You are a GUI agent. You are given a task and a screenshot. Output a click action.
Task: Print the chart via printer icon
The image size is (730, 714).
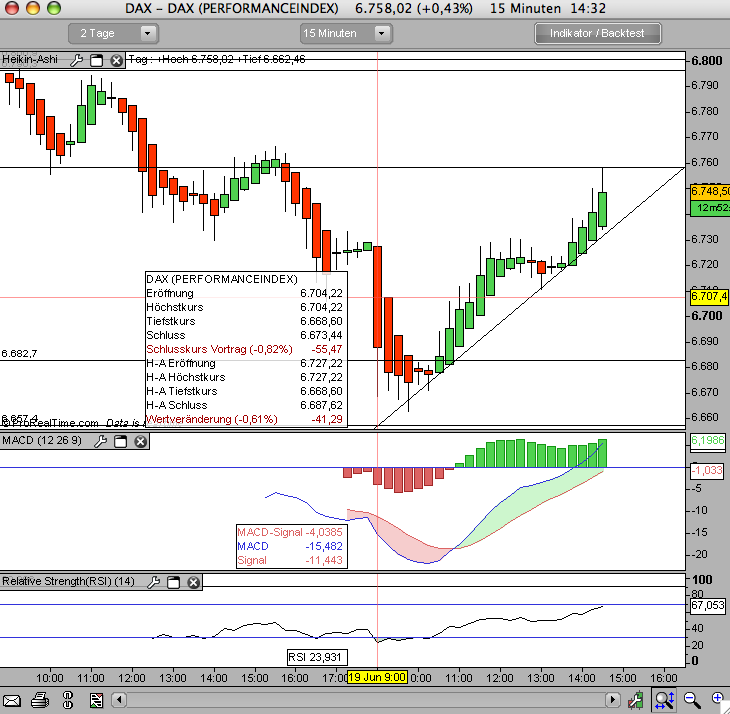coord(40,700)
